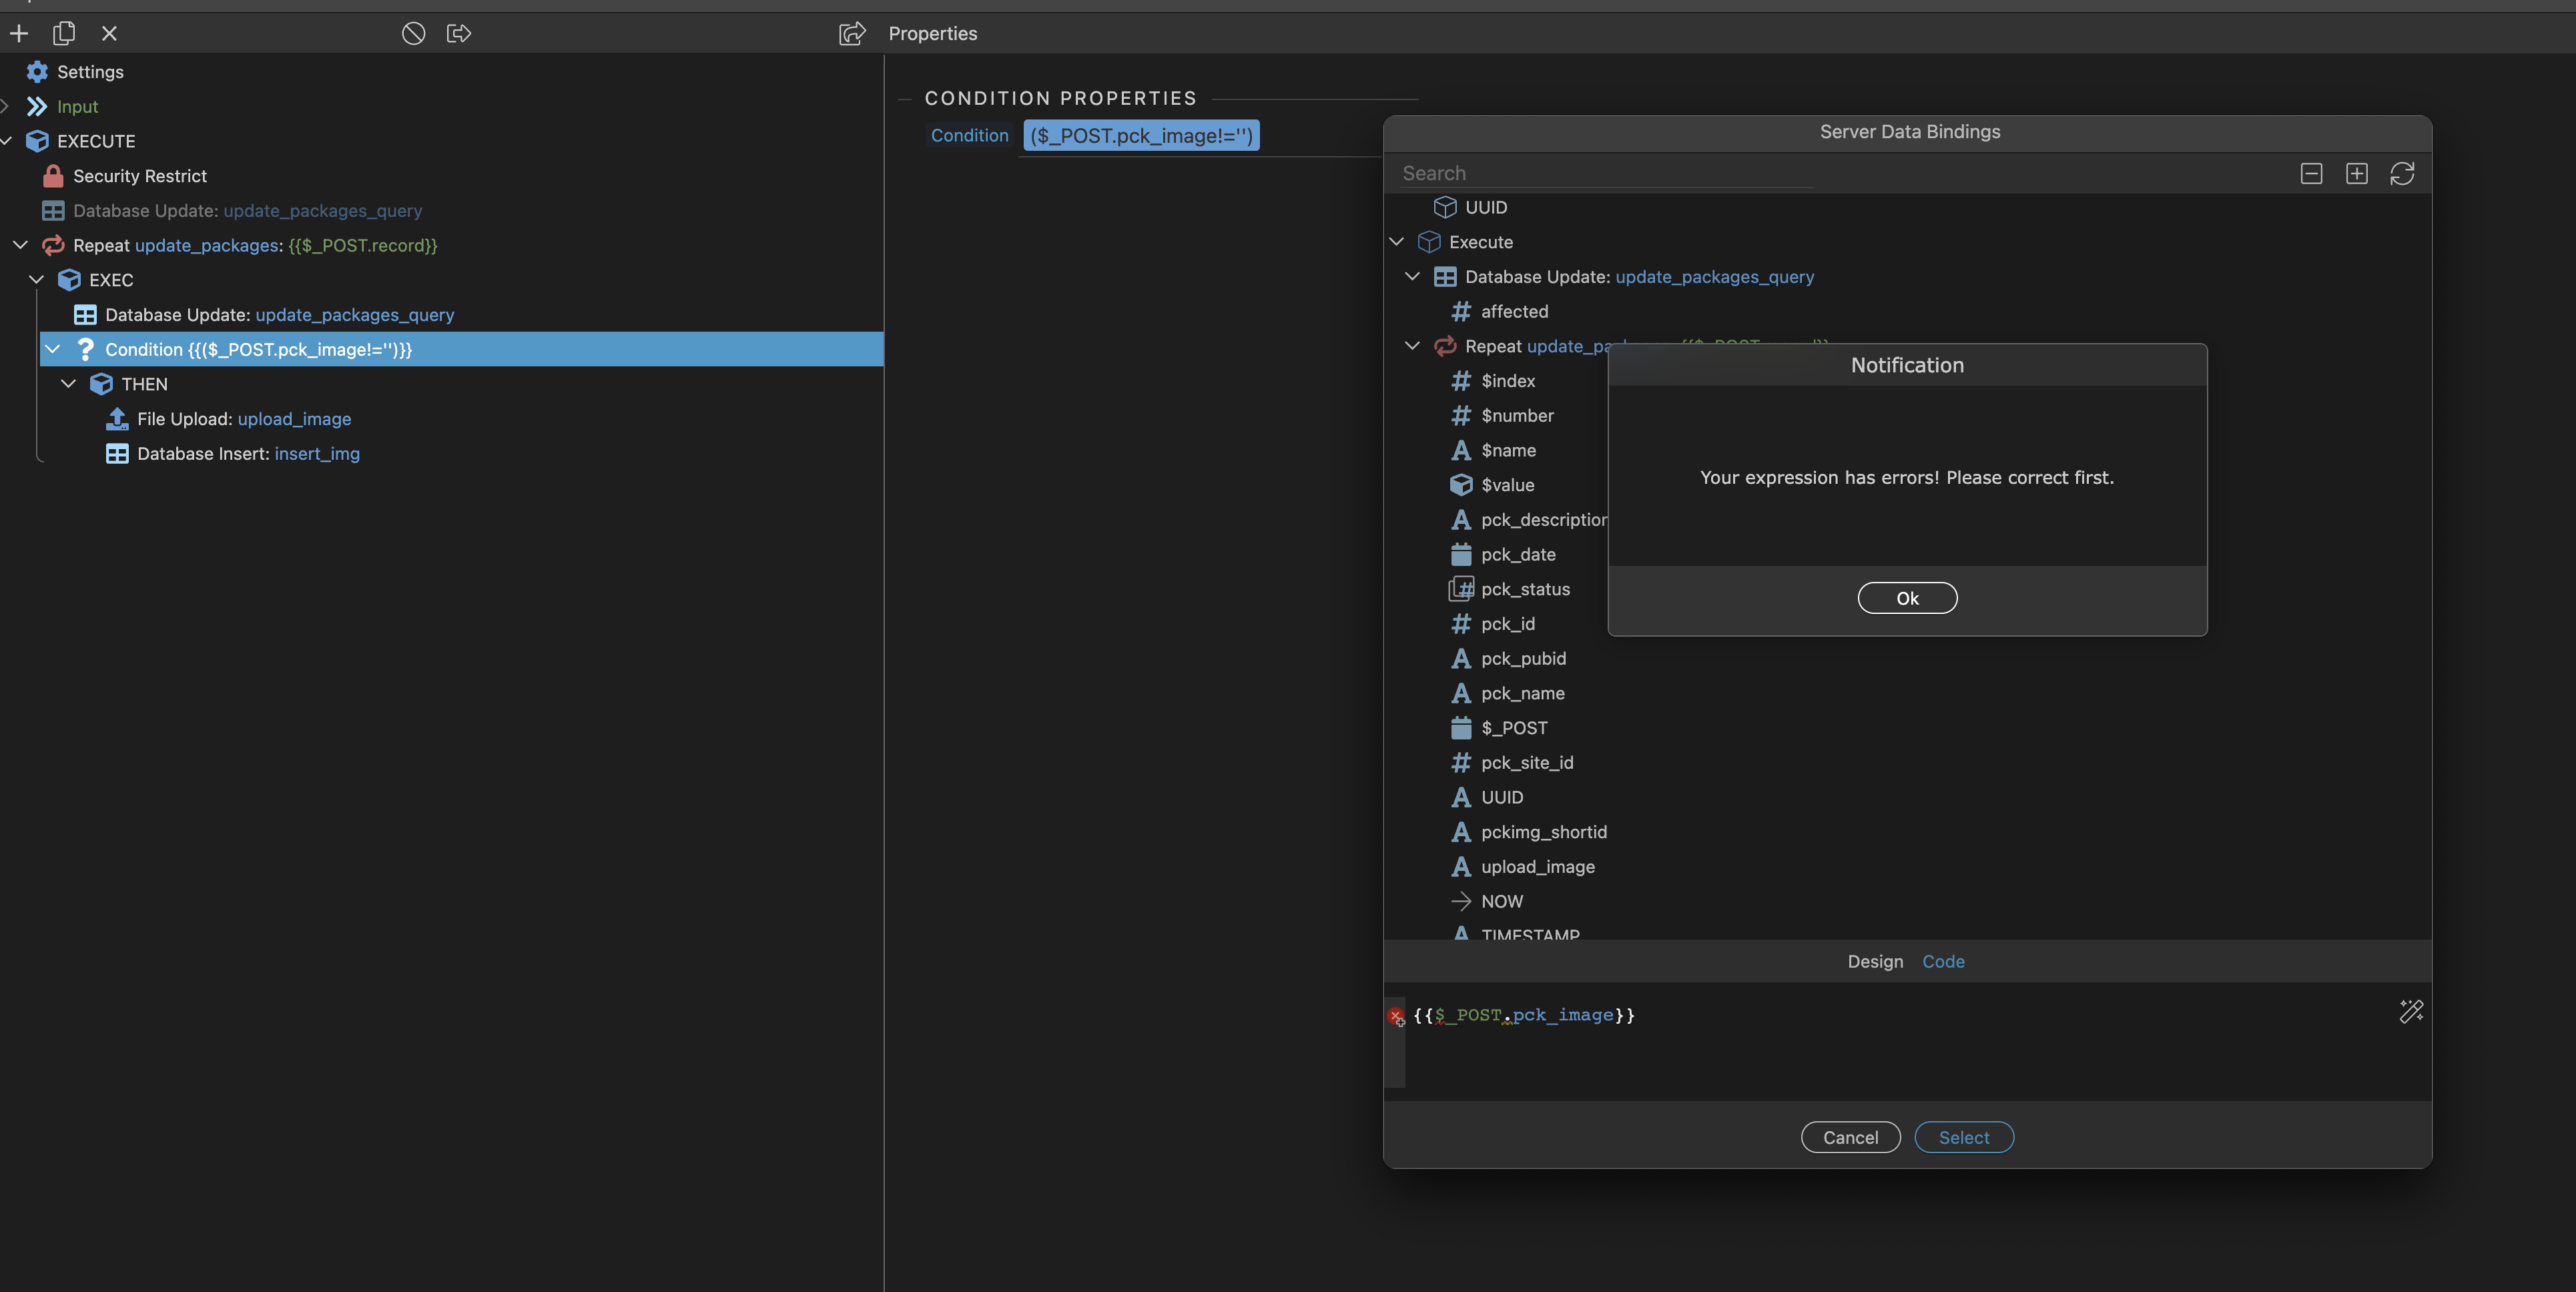This screenshot has height=1292, width=2576.
Task: Collapse the THEN node
Action: pos(68,384)
